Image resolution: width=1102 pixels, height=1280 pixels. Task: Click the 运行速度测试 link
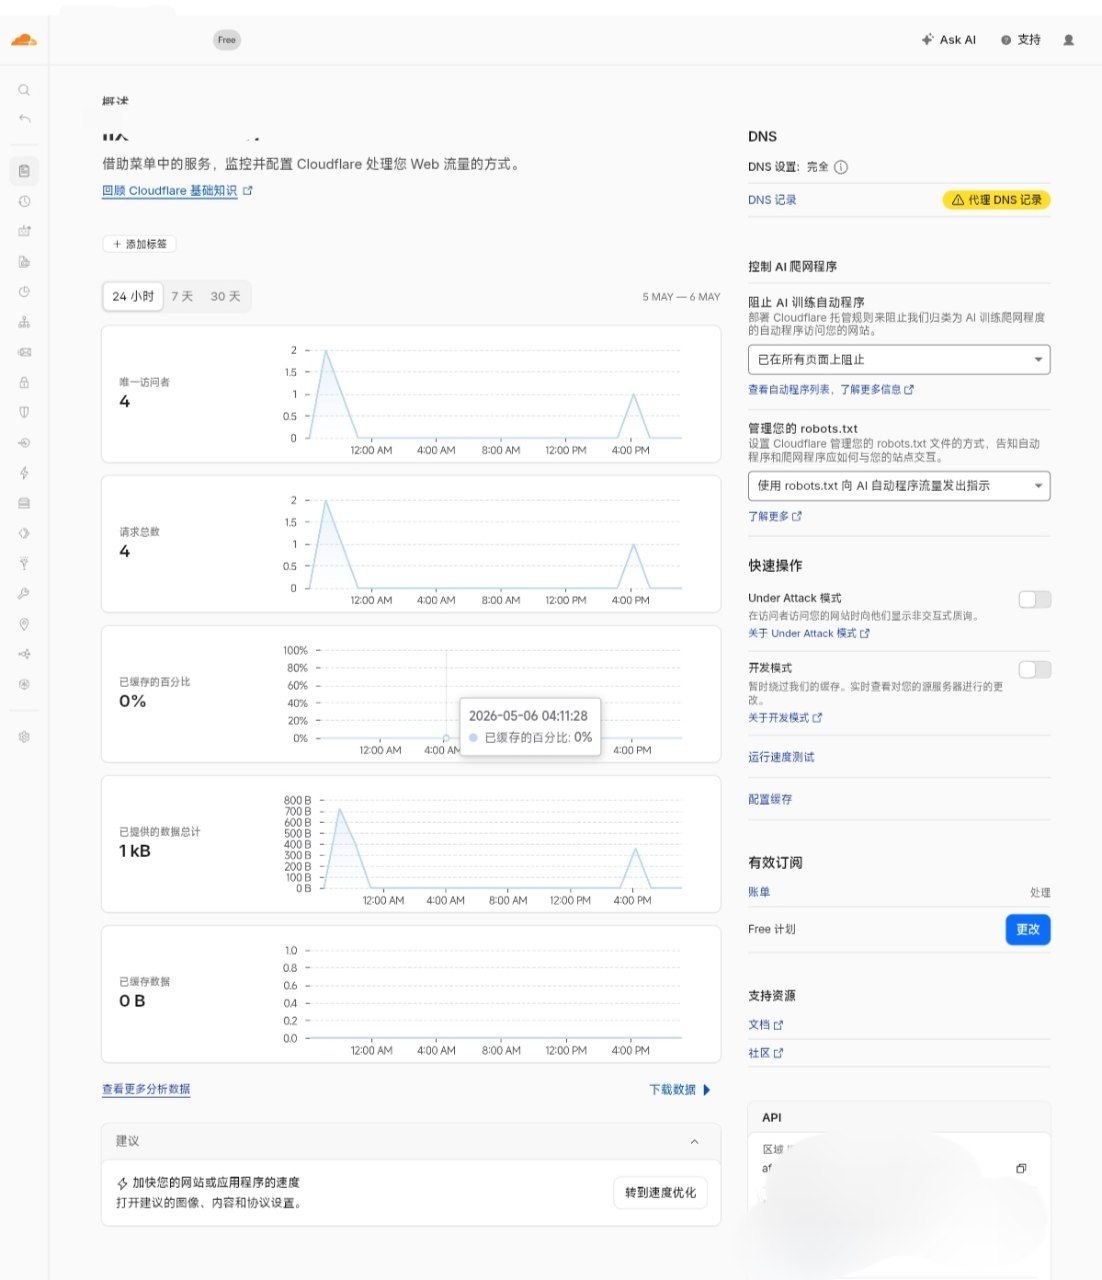coord(781,757)
